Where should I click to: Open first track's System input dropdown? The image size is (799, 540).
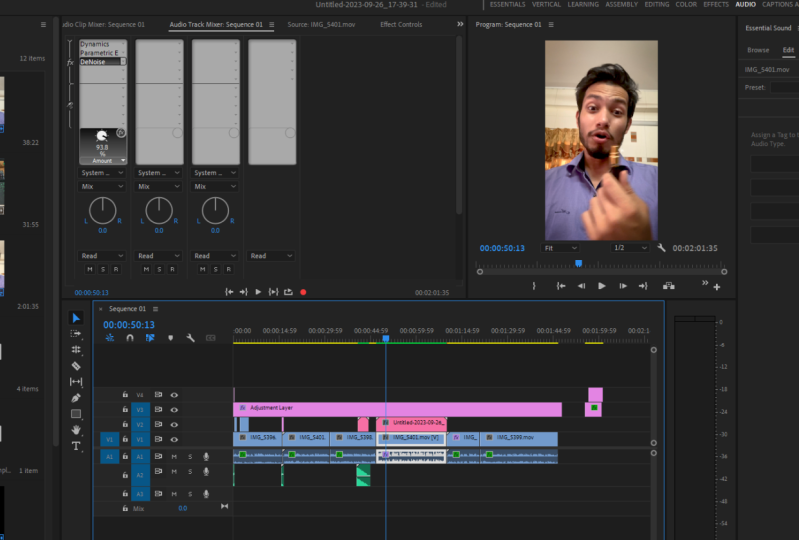(x=102, y=173)
